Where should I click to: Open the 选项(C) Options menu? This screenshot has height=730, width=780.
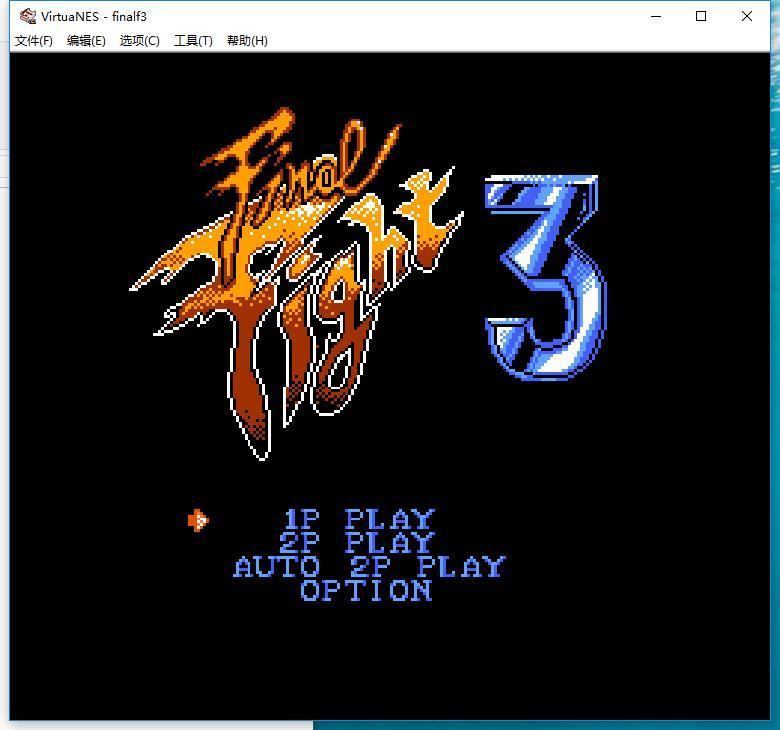(x=140, y=41)
